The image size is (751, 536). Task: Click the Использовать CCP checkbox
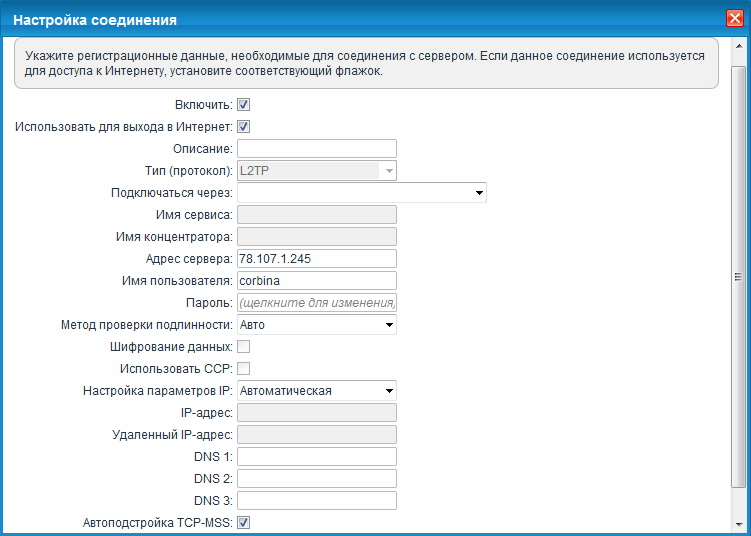(243, 368)
